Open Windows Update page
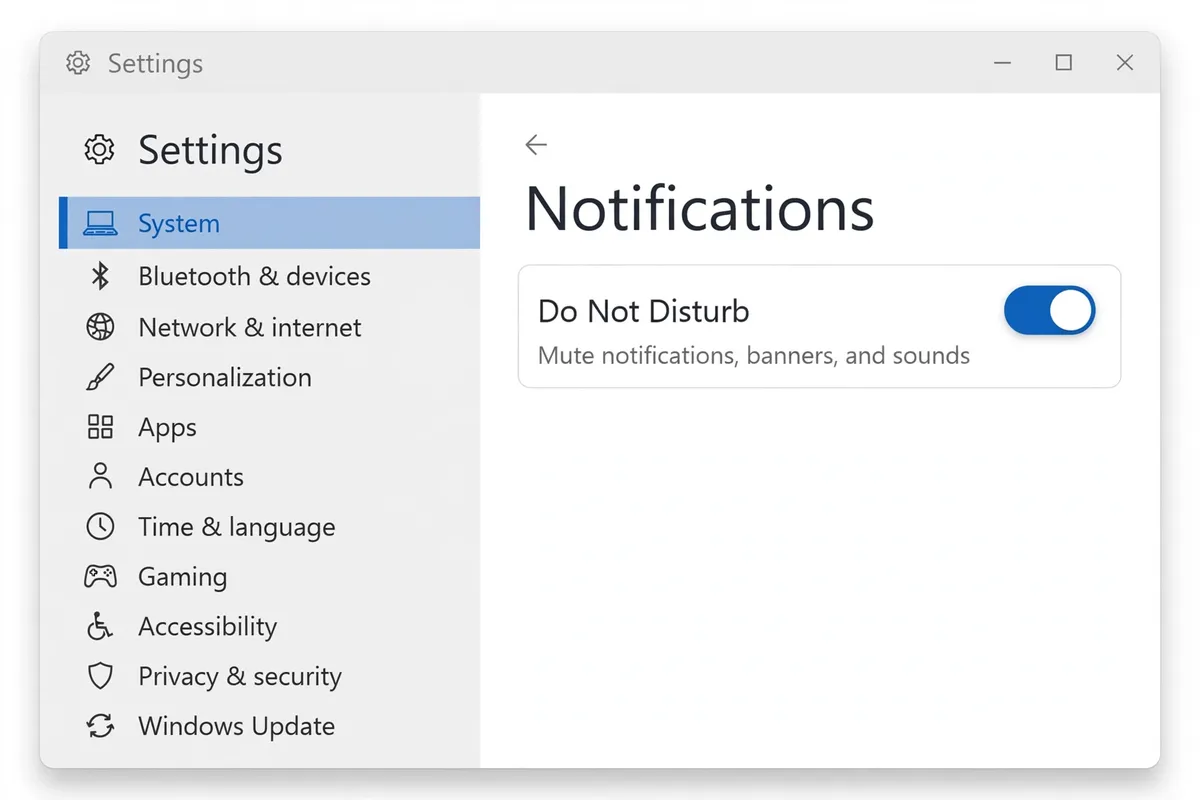The height and width of the screenshot is (800, 1200). point(270,727)
